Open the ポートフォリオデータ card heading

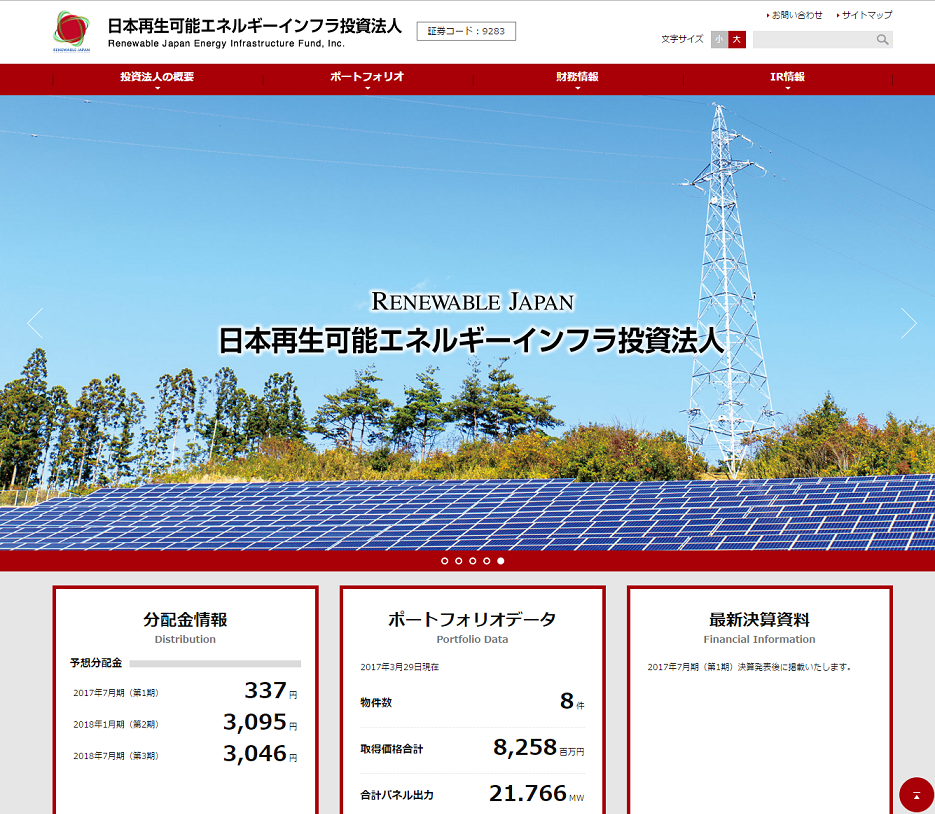[x=472, y=620]
